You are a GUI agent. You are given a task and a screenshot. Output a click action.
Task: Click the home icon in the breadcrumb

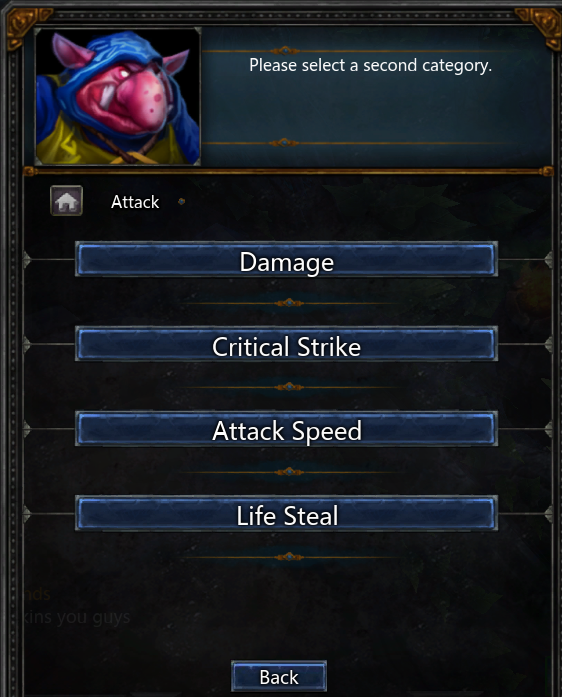pyautogui.click(x=66, y=201)
